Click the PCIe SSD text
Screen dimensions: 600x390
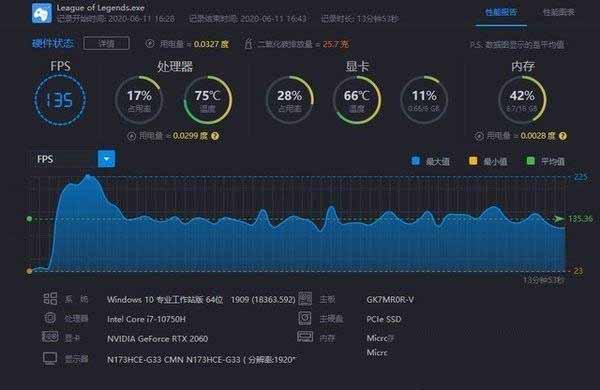click(384, 319)
